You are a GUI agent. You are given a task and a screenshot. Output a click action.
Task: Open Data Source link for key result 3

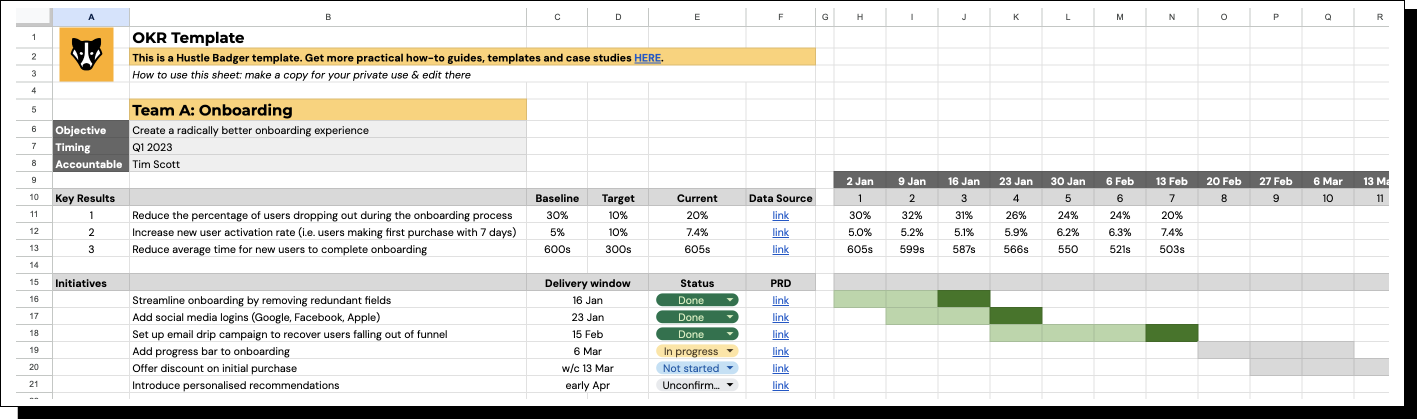[x=781, y=249]
